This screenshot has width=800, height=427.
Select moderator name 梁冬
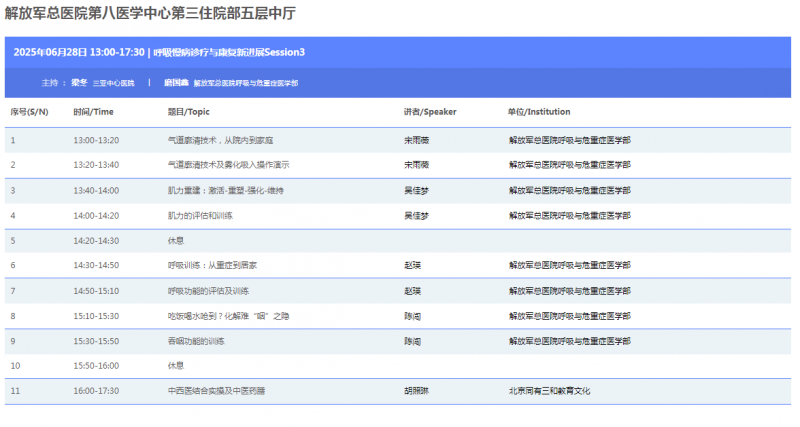[79, 83]
